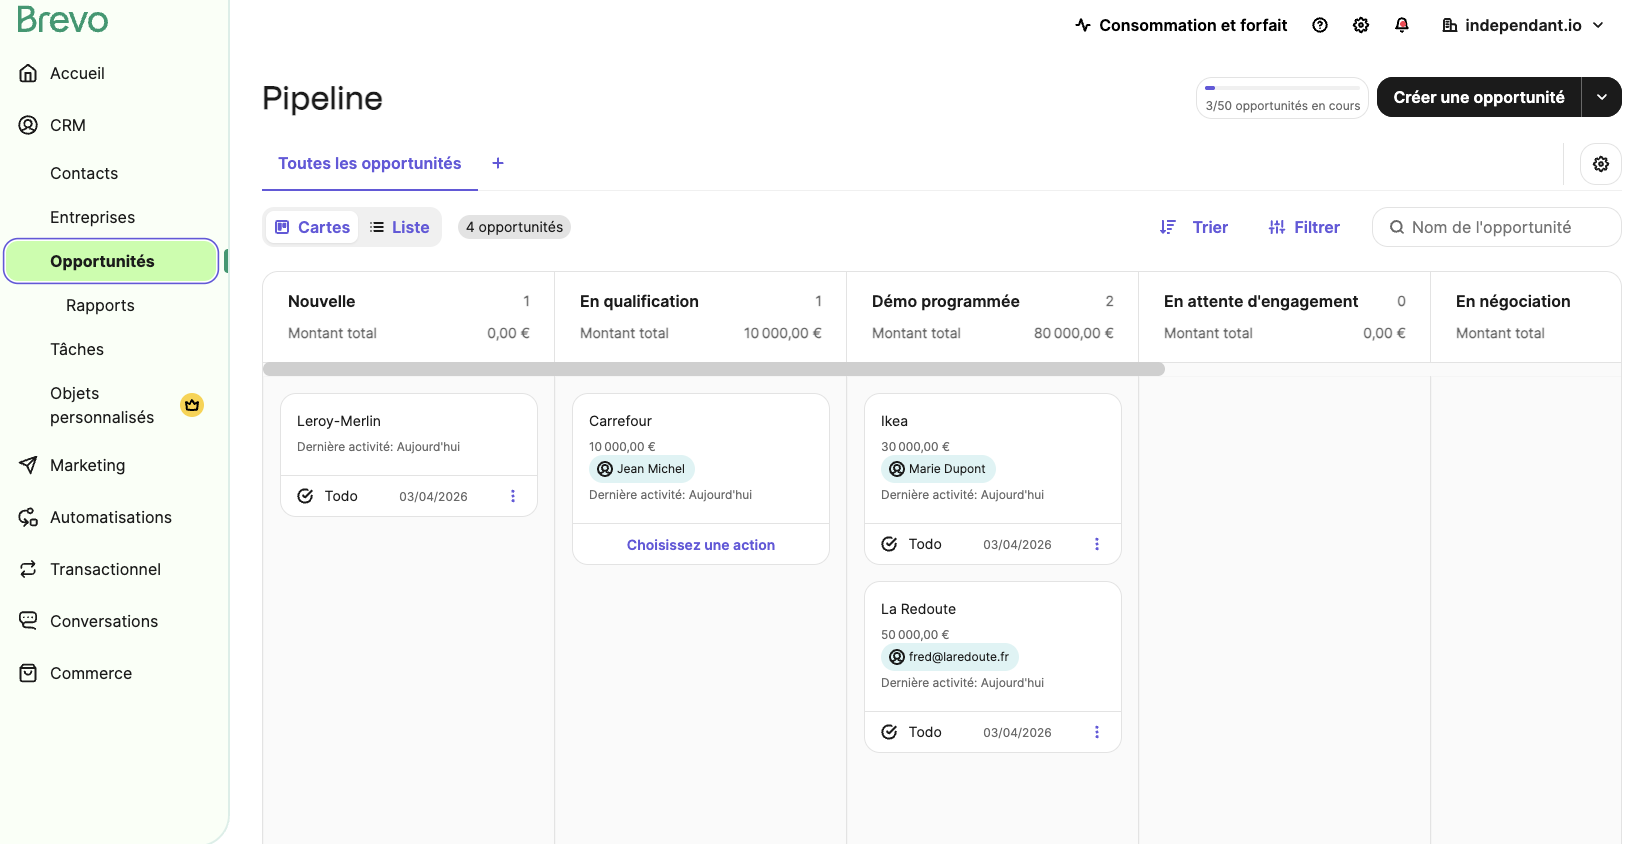The height and width of the screenshot is (844, 1652).
Task: Click the CRM contact icon
Action: pos(28,125)
